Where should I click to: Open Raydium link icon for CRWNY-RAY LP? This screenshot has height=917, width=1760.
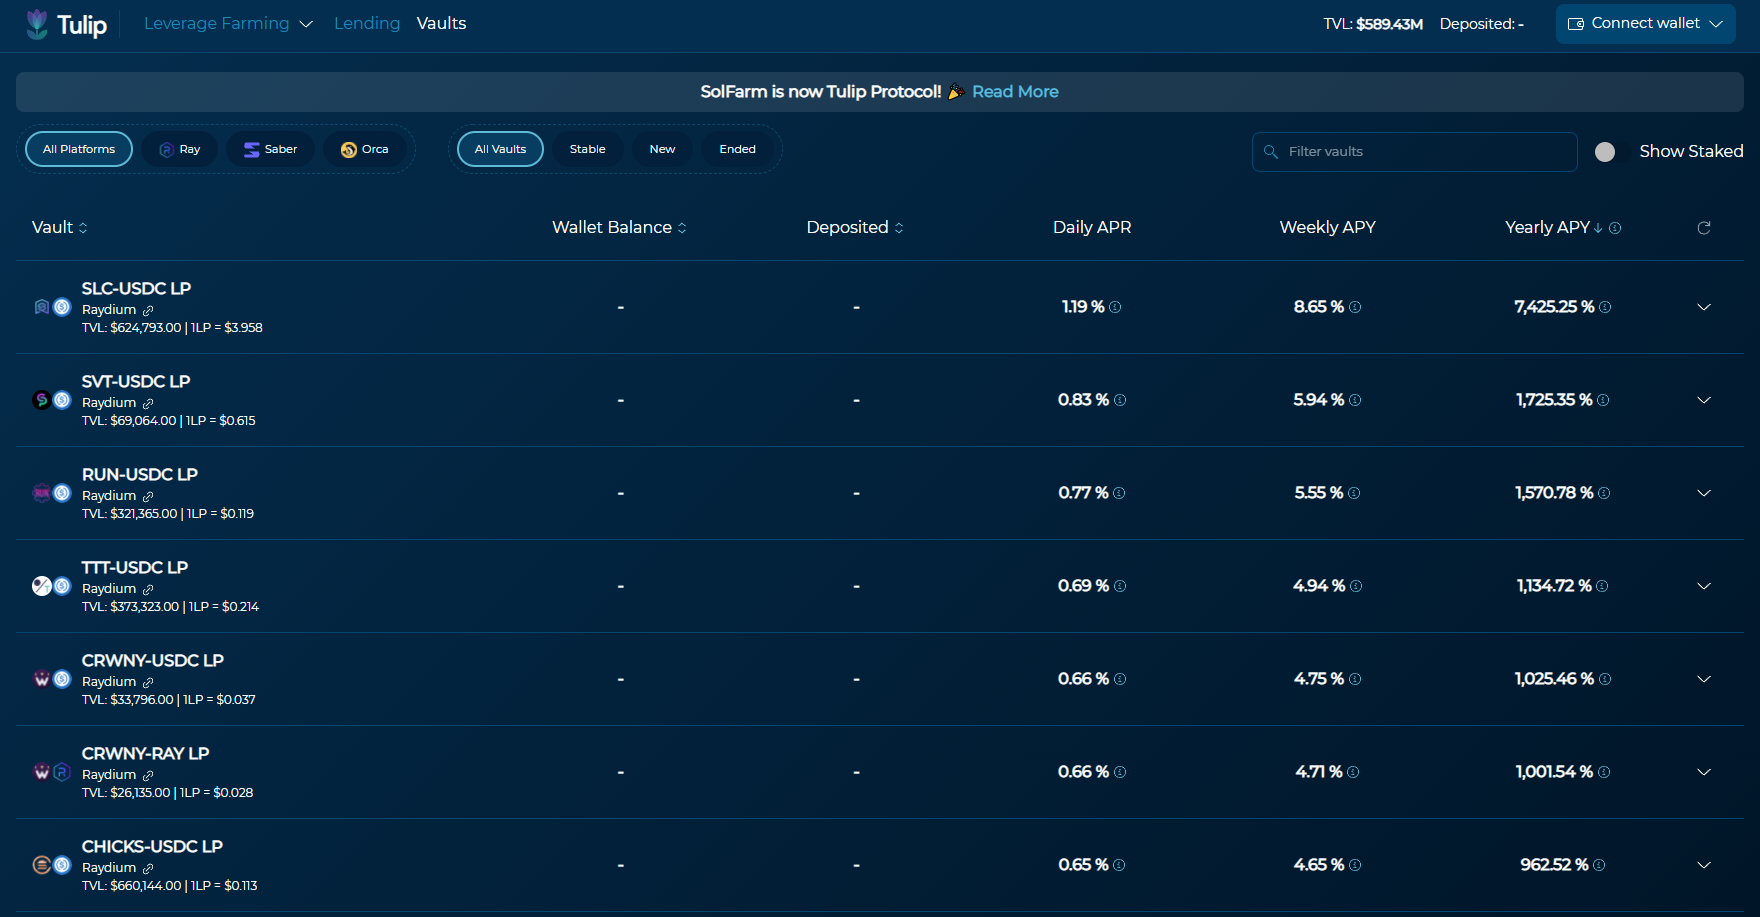click(148, 775)
